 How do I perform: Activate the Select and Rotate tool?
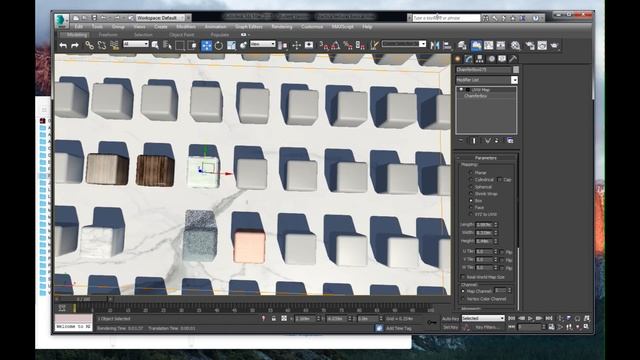point(219,46)
